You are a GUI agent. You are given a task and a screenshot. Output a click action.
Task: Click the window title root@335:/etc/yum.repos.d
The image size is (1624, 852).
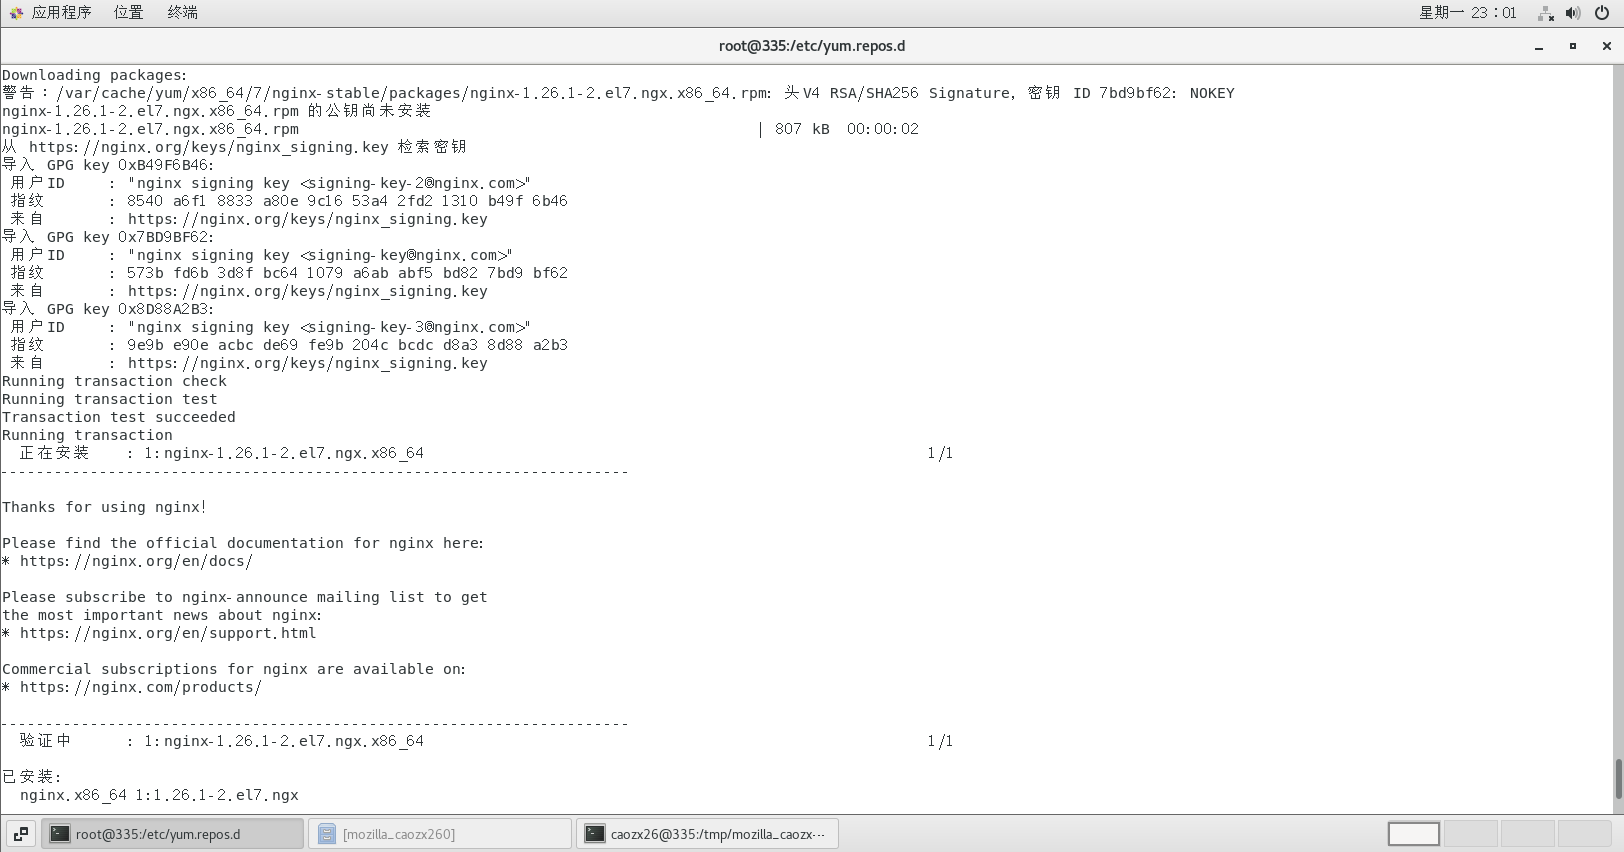coord(812,46)
